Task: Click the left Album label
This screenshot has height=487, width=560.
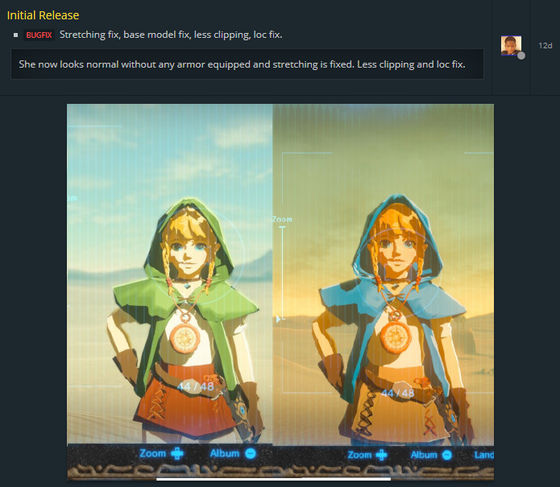Action: tap(224, 453)
